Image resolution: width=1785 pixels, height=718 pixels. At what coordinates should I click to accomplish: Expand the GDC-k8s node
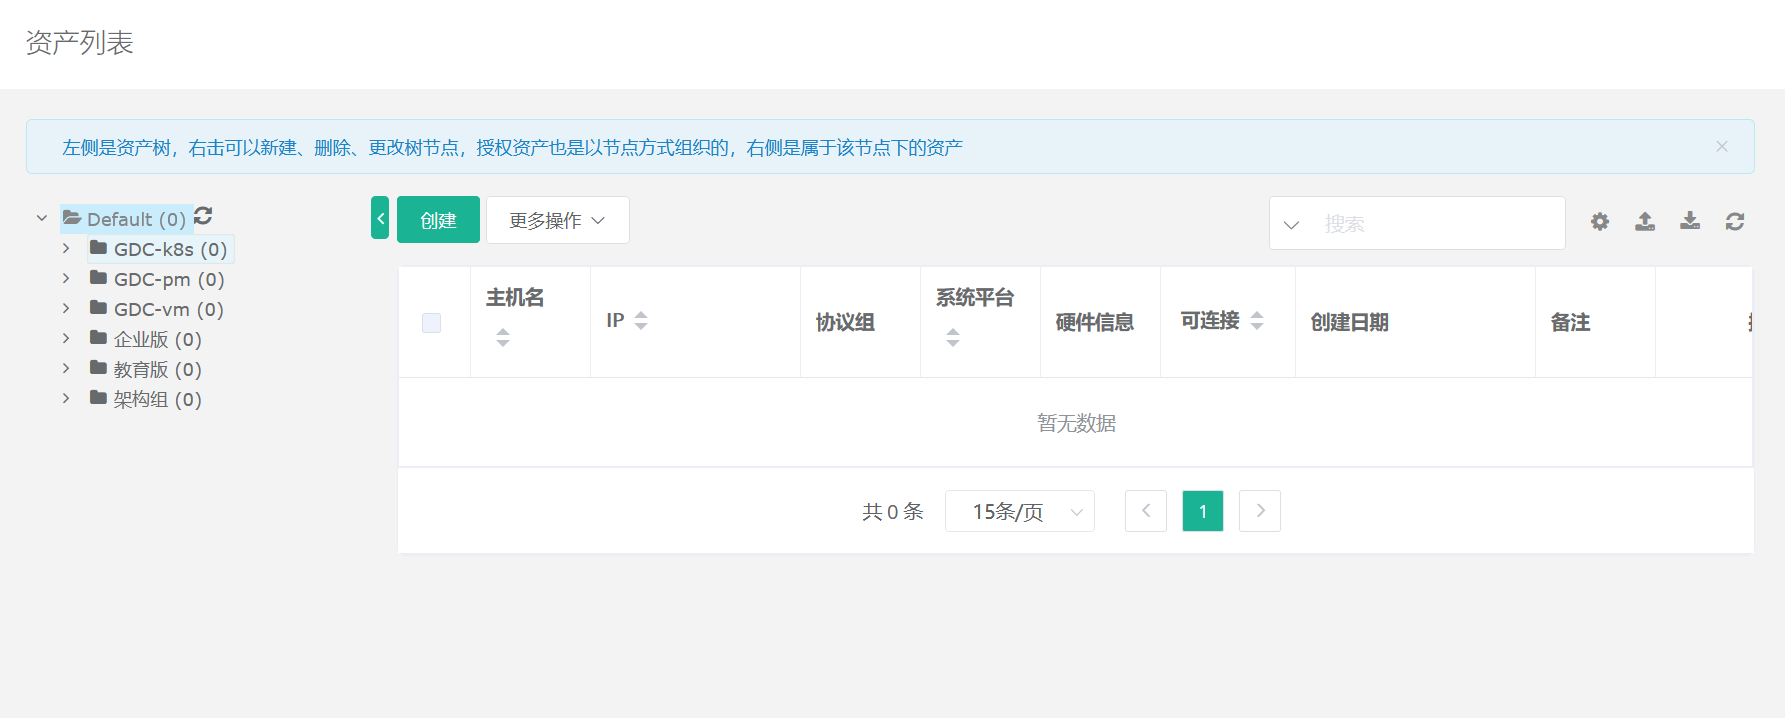coord(66,248)
